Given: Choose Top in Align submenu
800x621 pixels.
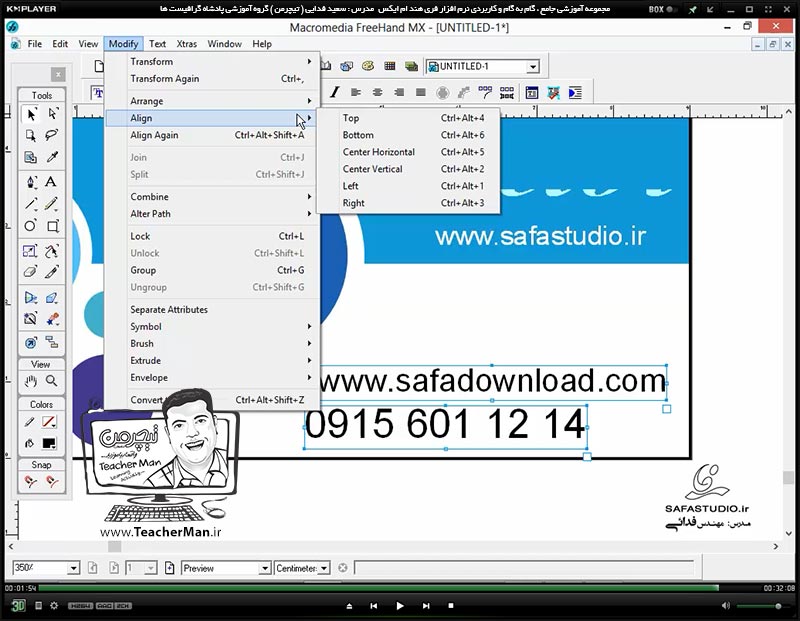Looking at the screenshot, I should coord(408,118).
